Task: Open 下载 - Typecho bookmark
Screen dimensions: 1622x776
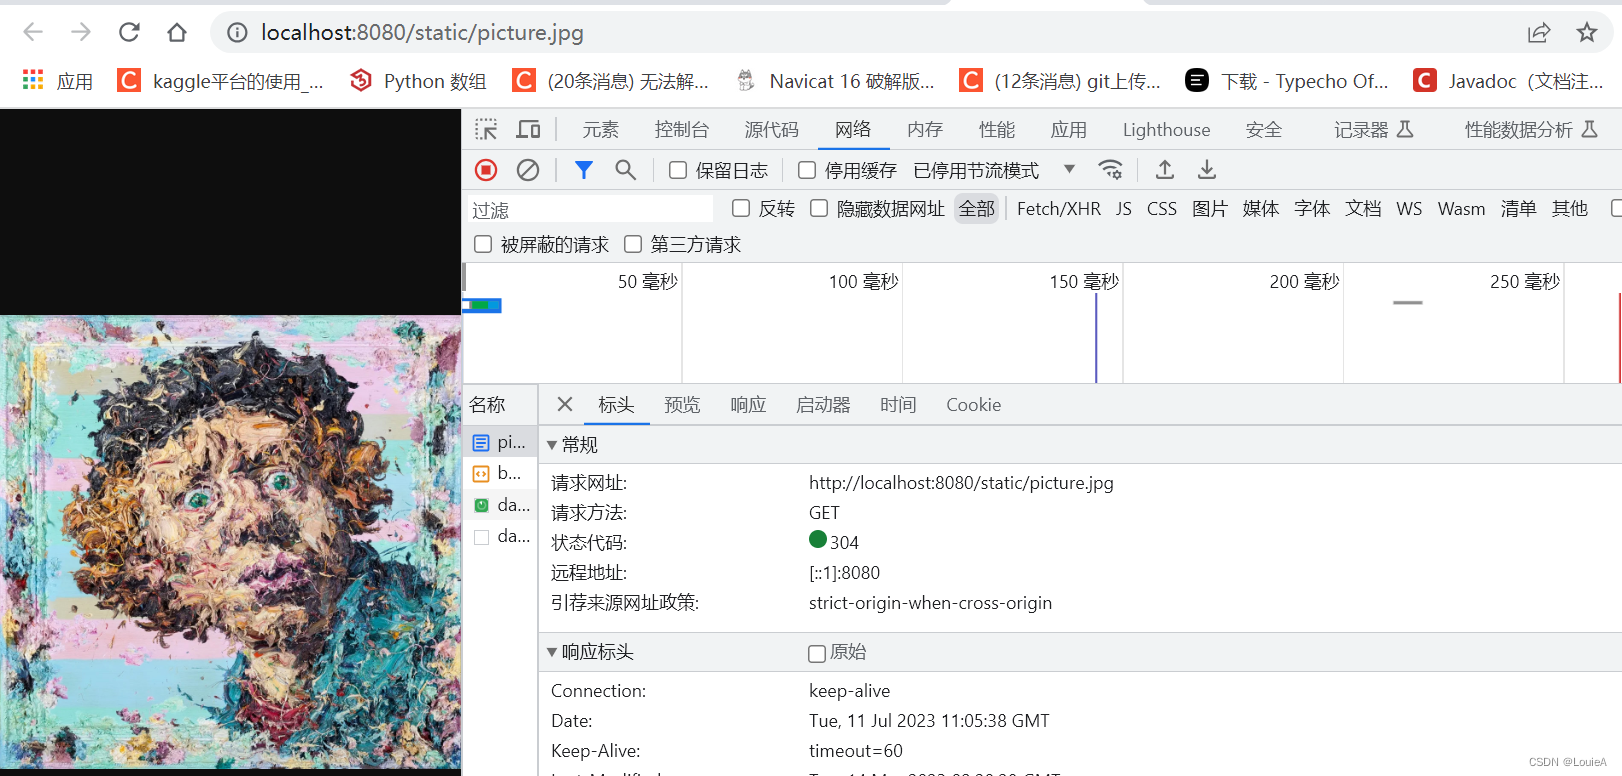Action: 1287,81
